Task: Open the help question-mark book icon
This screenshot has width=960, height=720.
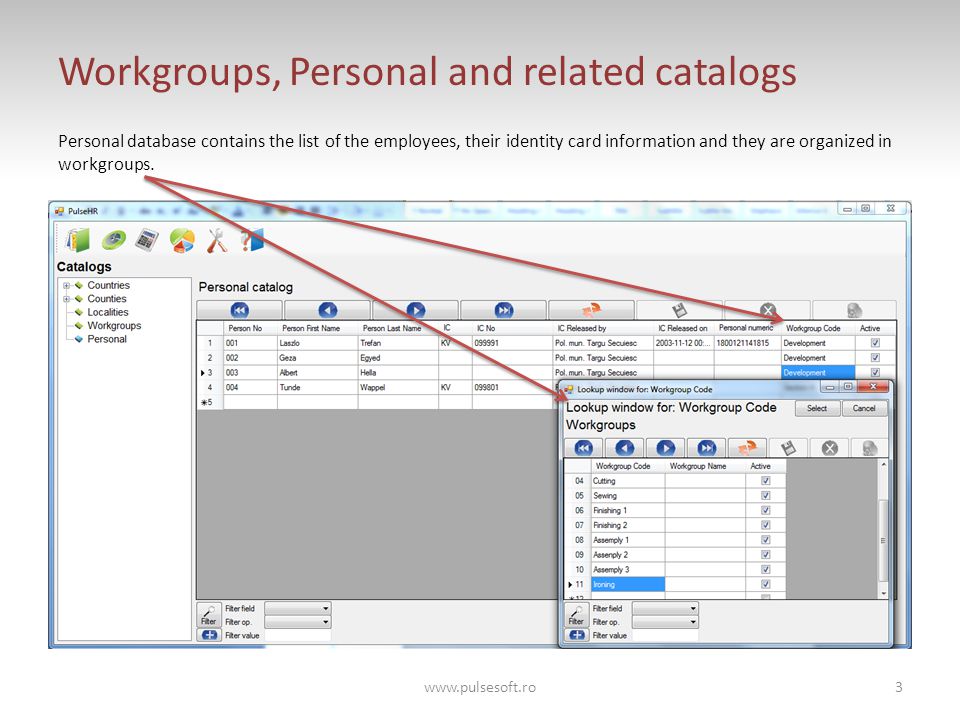Action: click(252, 240)
